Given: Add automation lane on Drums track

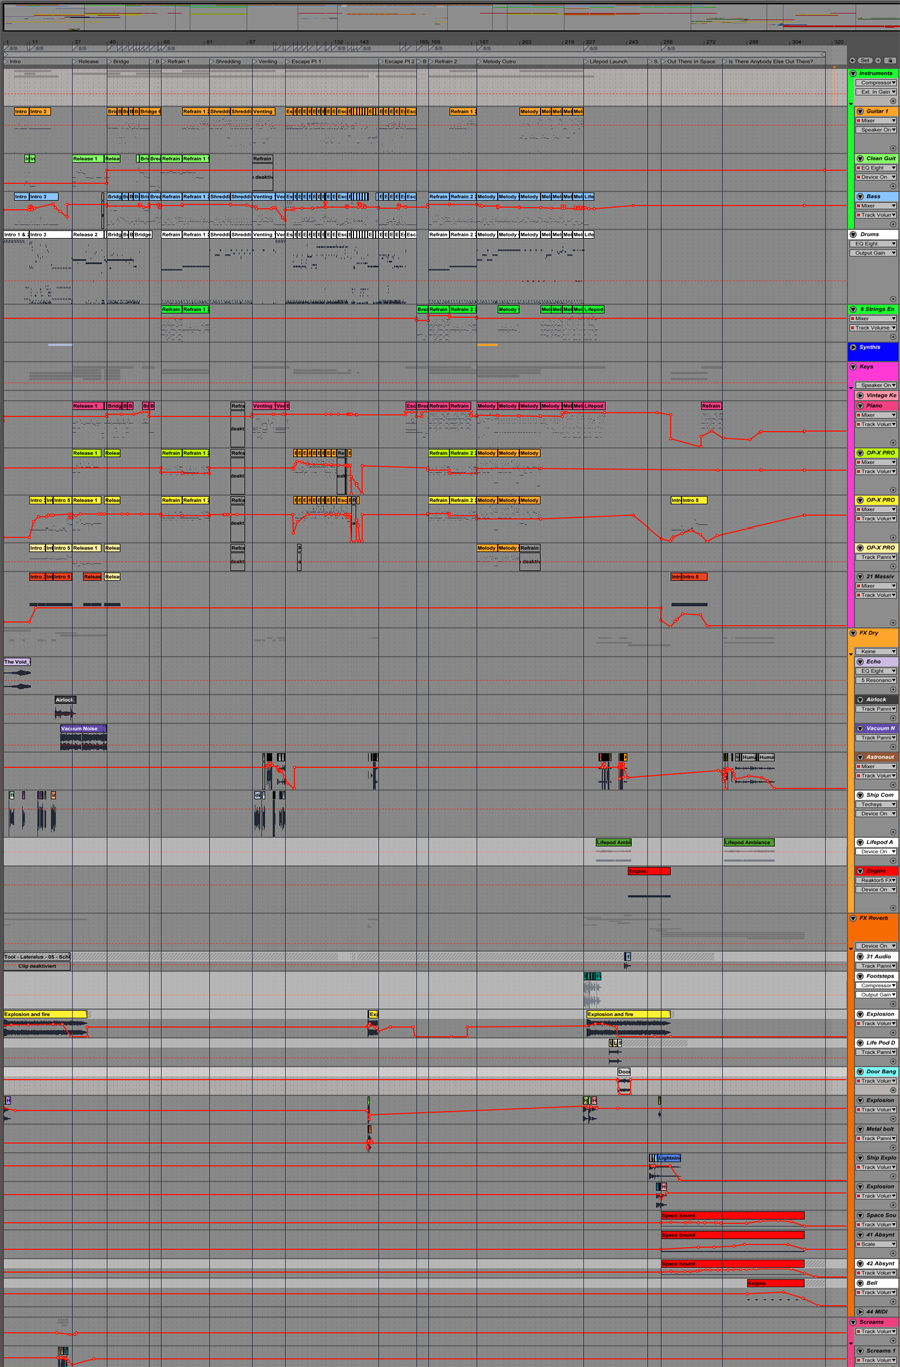Looking at the screenshot, I should 892,299.
